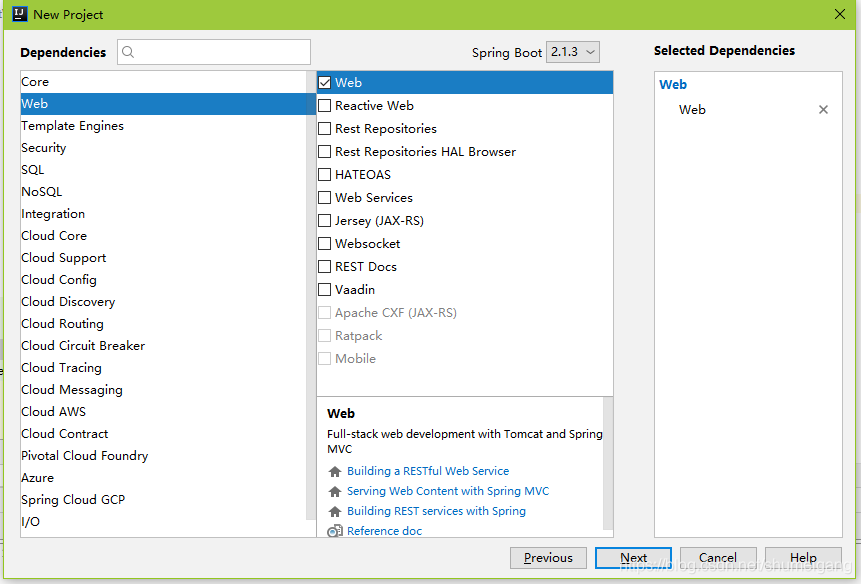
Task: Select the I/O category
Action: click(164, 521)
